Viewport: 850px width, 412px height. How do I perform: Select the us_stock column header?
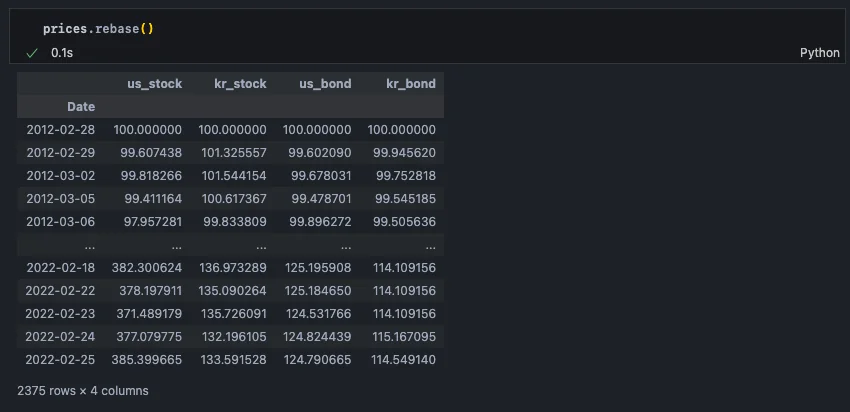click(154, 84)
